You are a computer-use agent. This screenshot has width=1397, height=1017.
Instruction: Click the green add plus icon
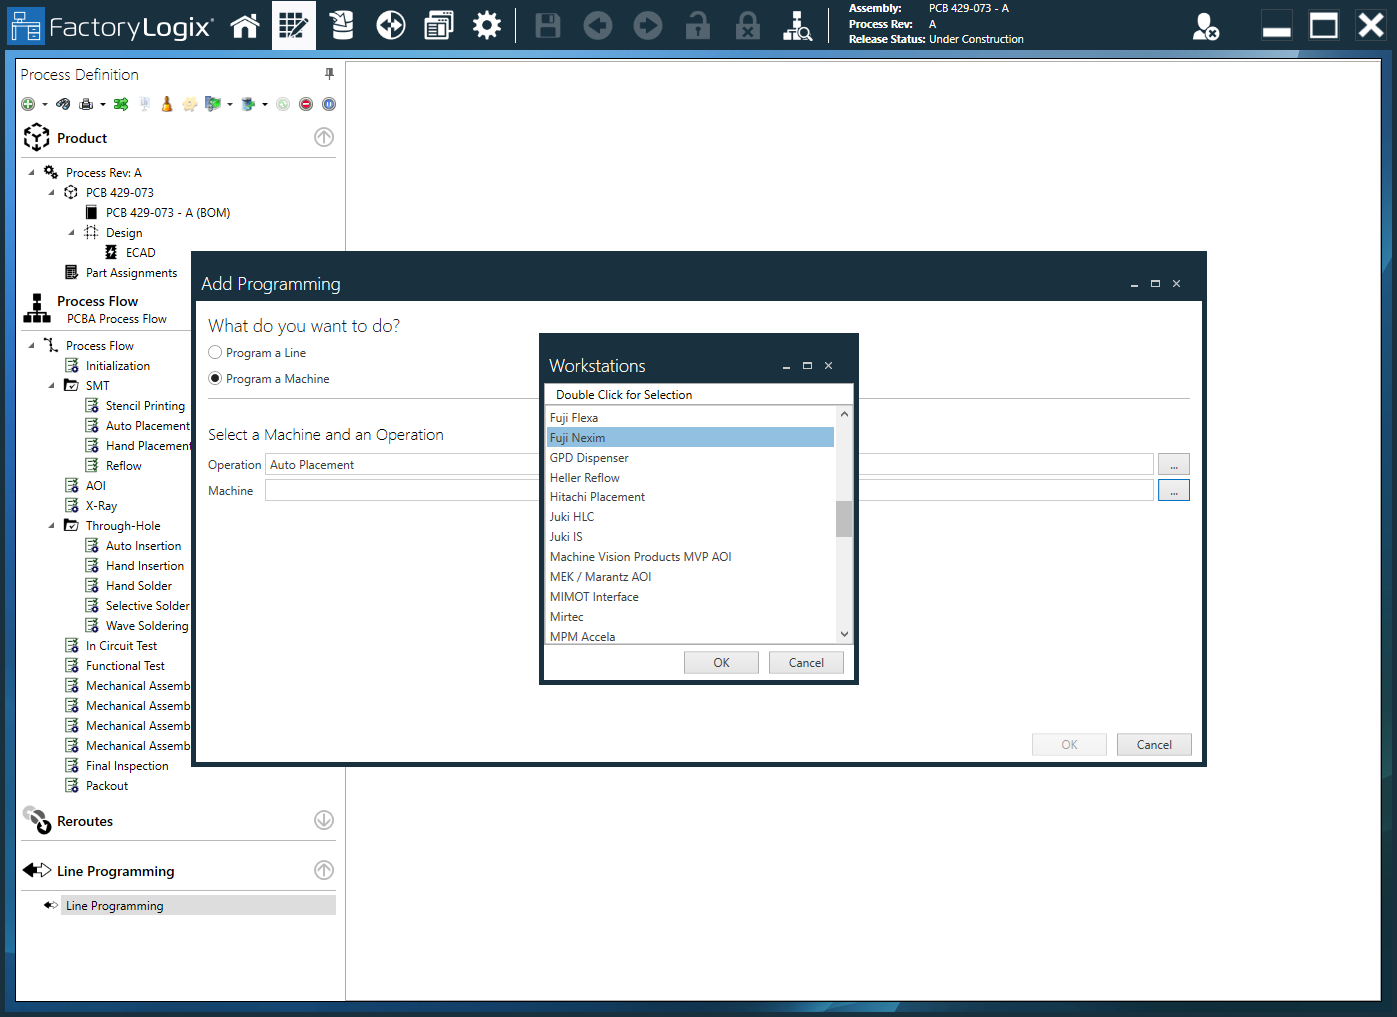28,104
